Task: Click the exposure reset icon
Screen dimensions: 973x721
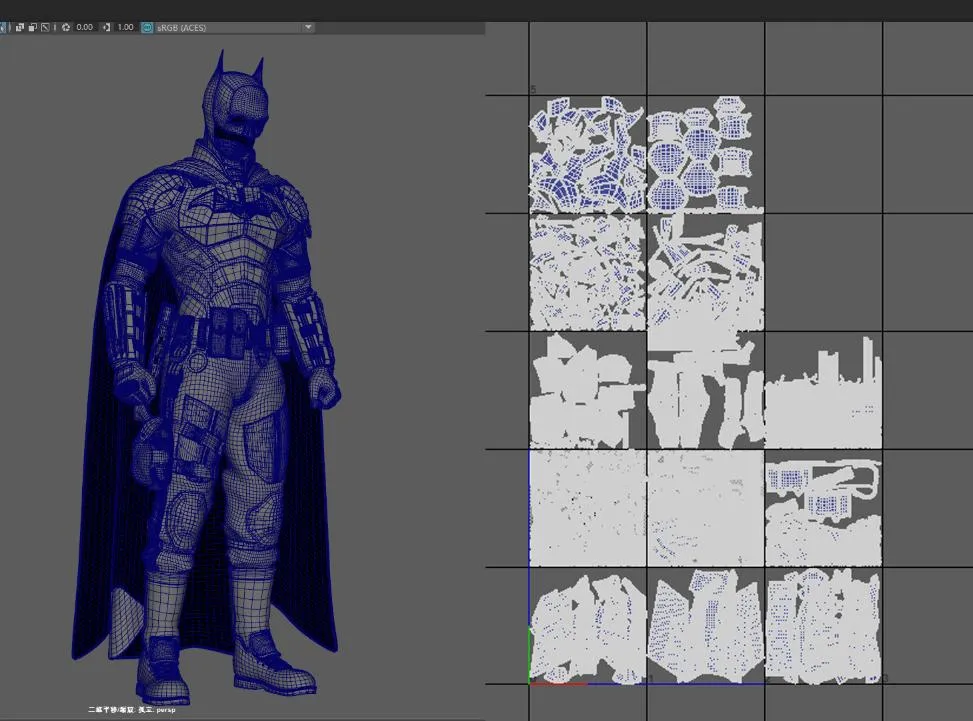Action: tap(66, 27)
